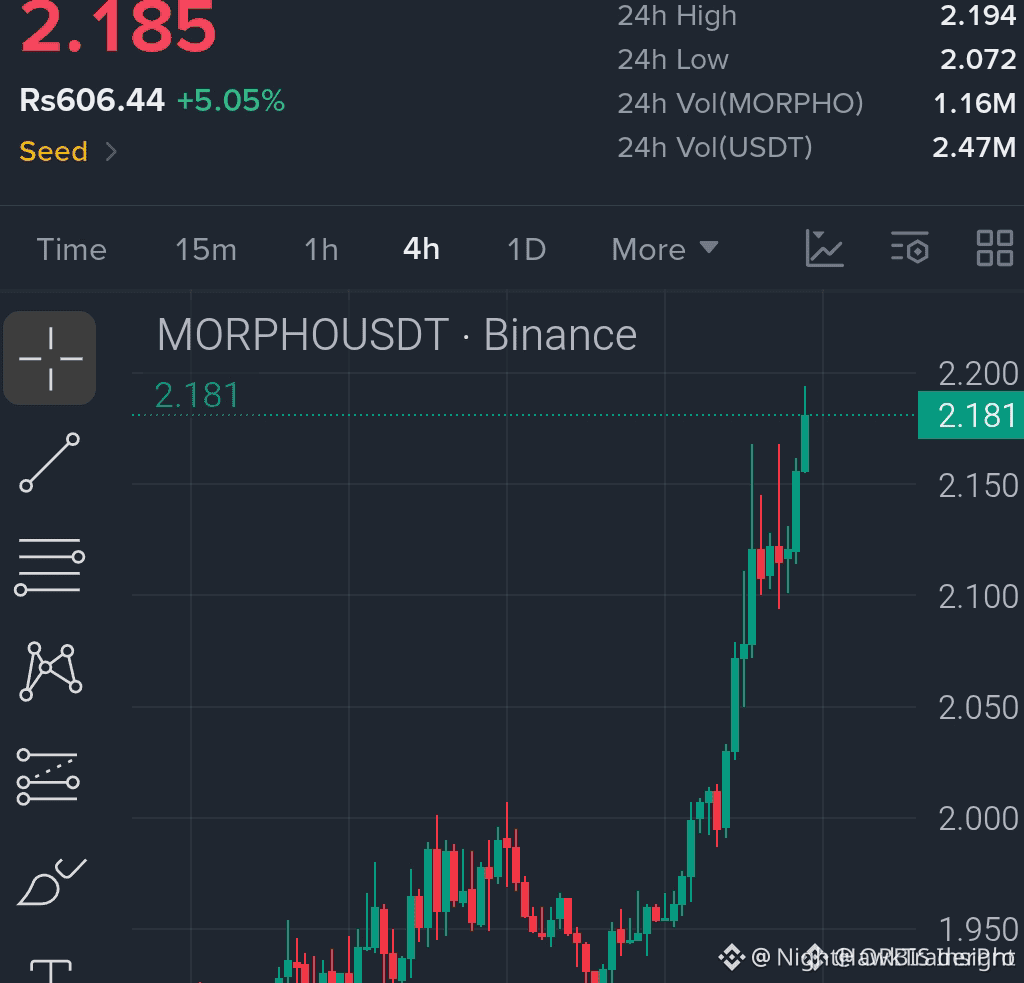Select the horizontal lines Fibonacci tool
The width and height of the screenshot is (1024, 983).
pos(50,566)
